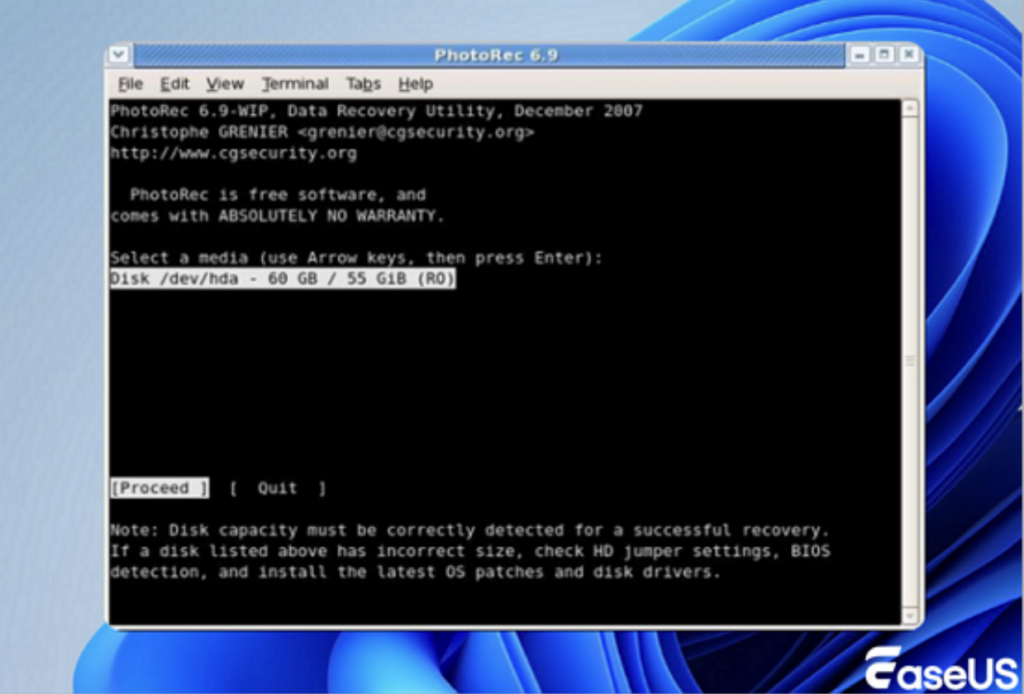
Task: Click the terminal scrollbar up arrow
Action: click(x=910, y=109)
